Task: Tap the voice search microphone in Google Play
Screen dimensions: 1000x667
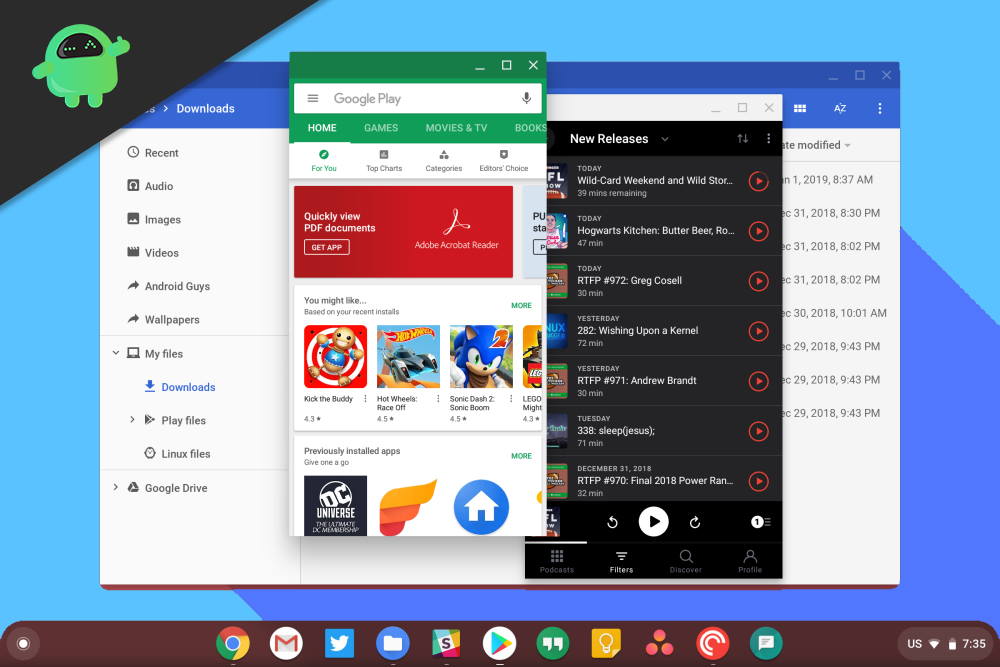Action: [526, 98]
